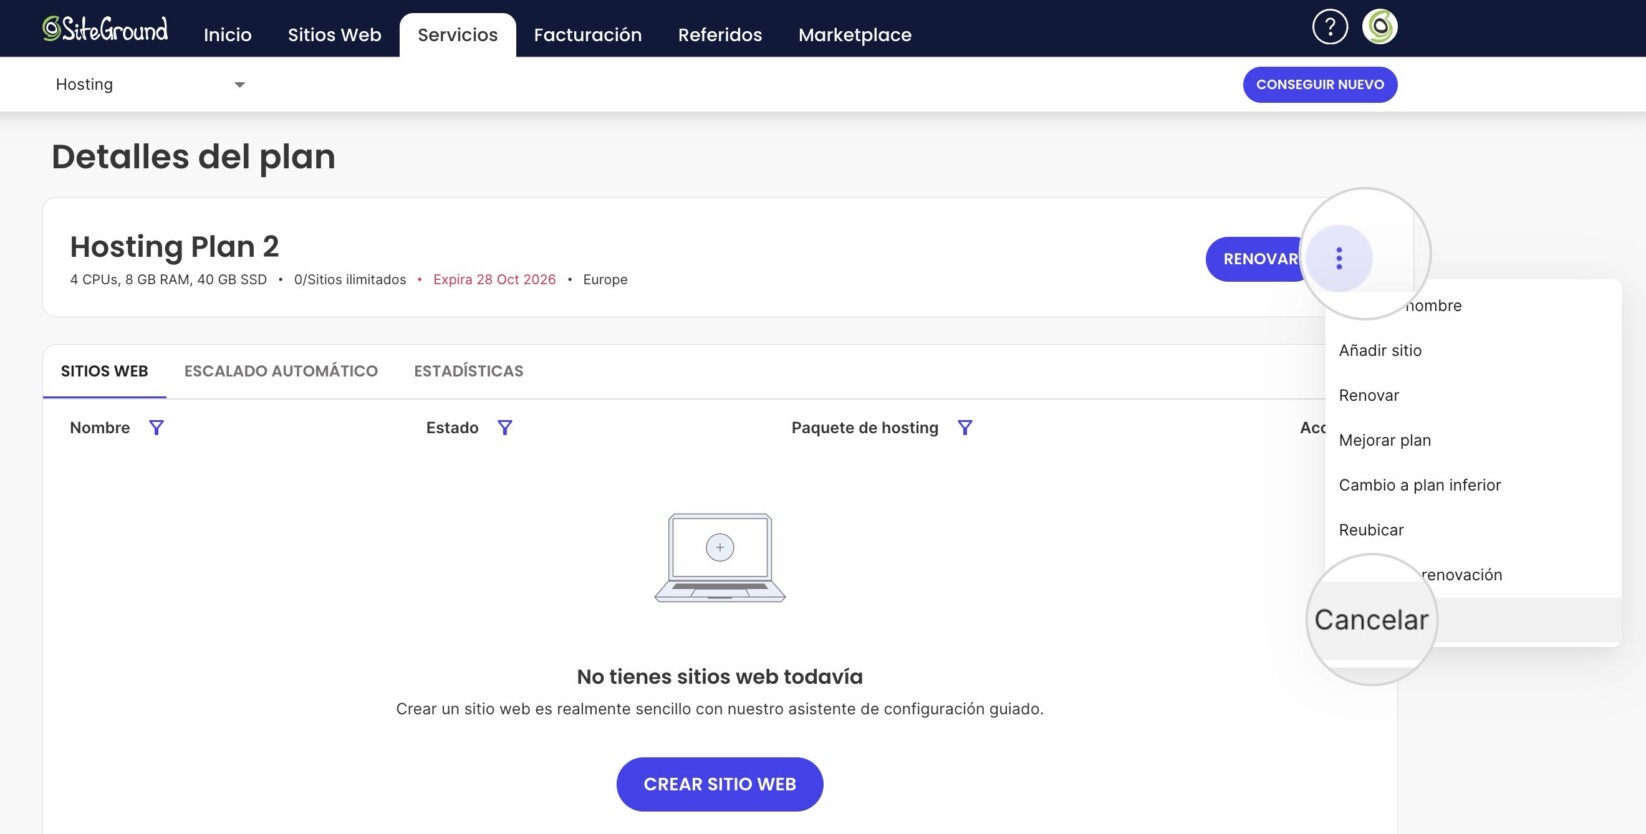The image size is (1646, 834).
Task: Click the Paquete de hosting column header
Action: click(x=865, y=428)
